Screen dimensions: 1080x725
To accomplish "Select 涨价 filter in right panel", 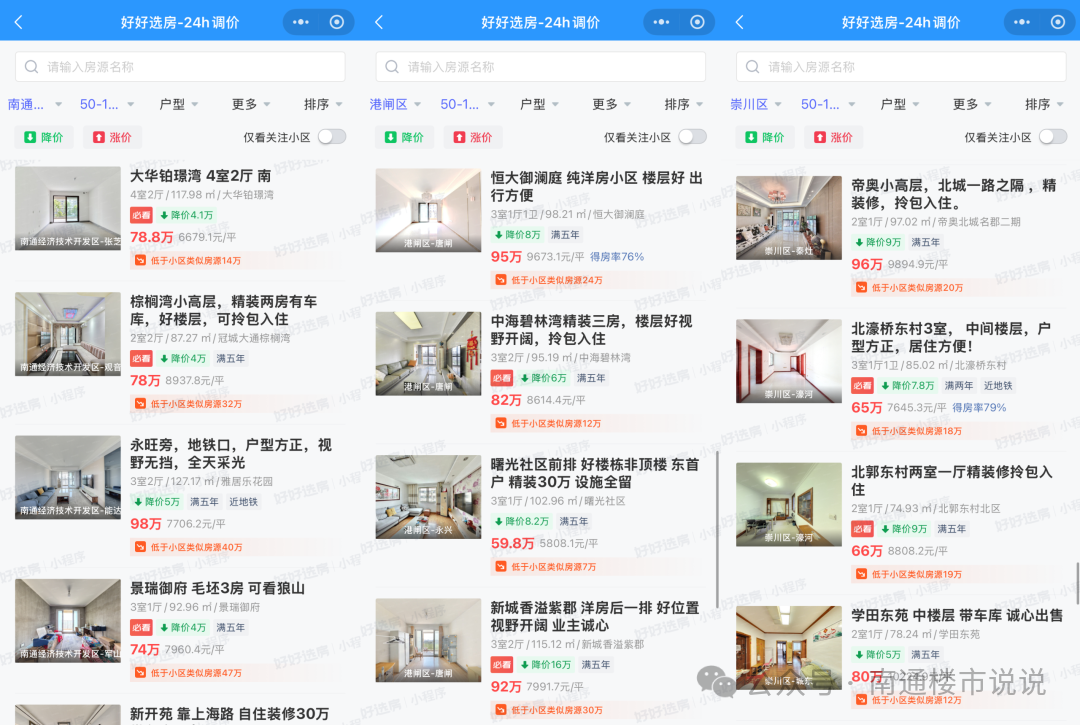I will click(x=833, y=137).
